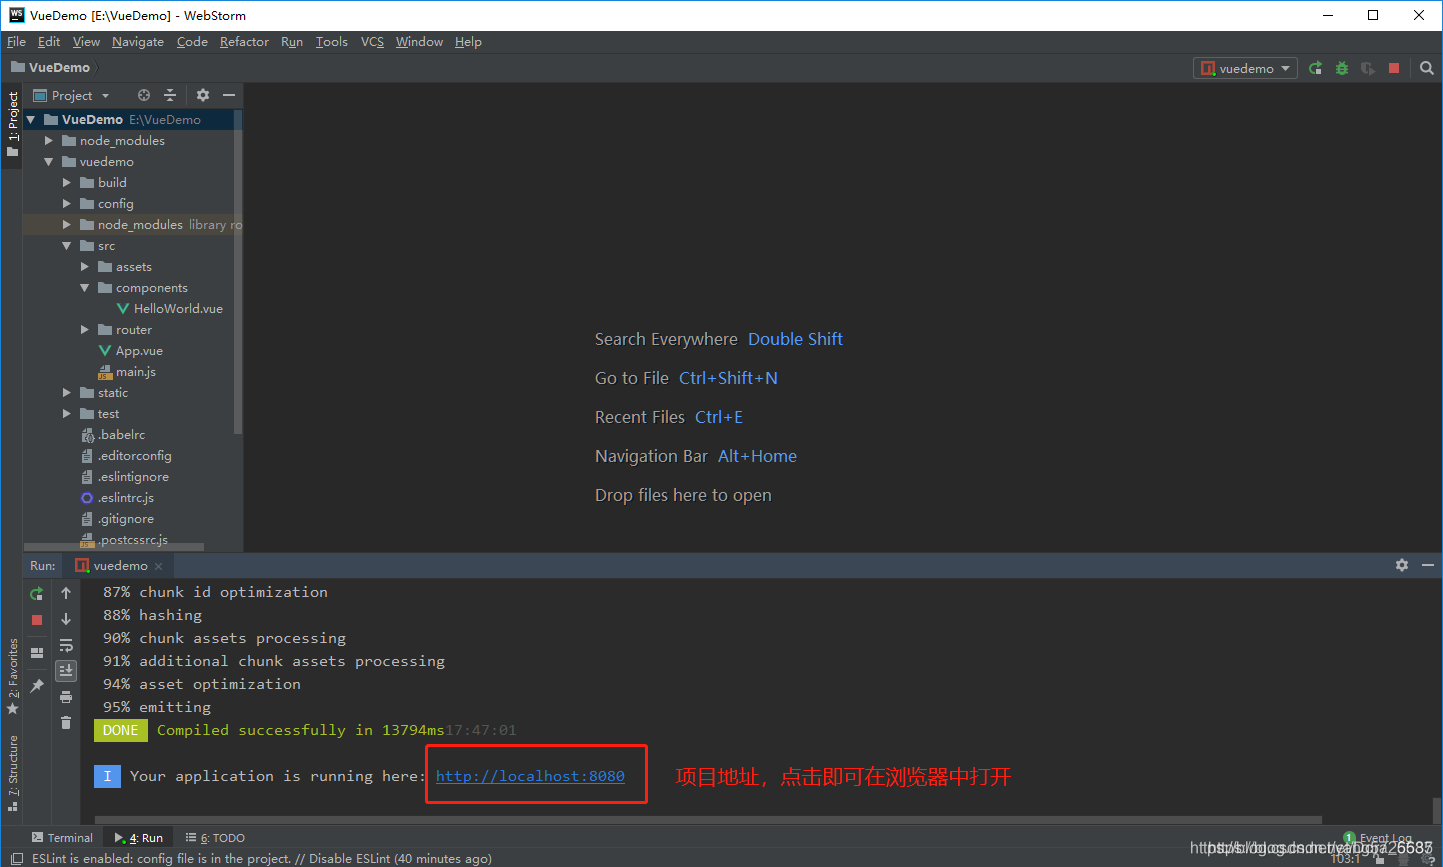Click the print icon in Run panel
The width and height of the screenshot is (1443, 867).
[x=66, y=696]
